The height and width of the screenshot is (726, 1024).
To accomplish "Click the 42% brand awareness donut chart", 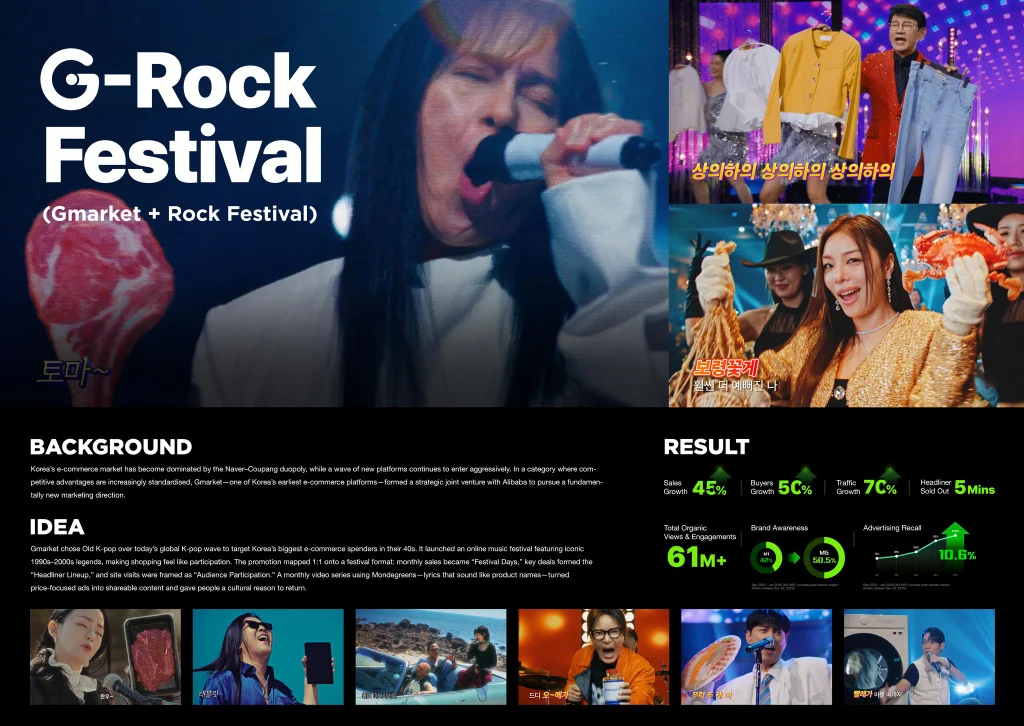I will coord(767,558).
